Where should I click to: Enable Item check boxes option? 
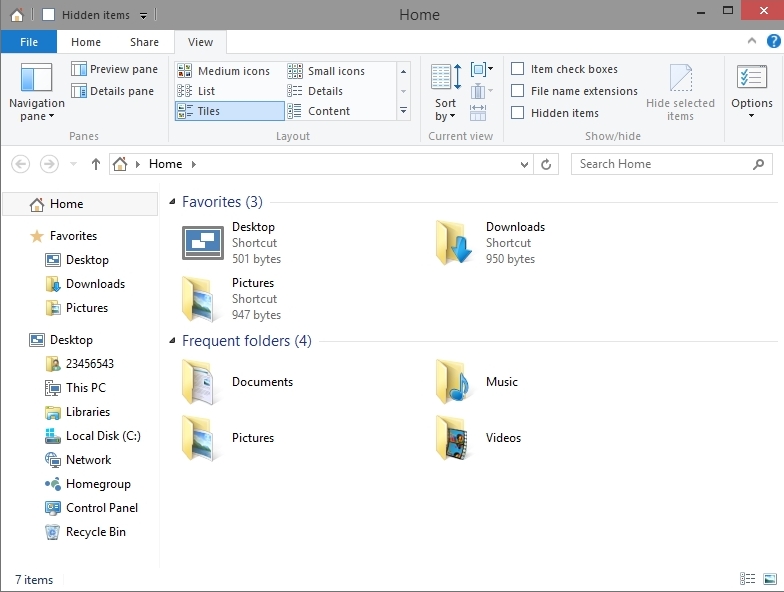coord(518,69)
